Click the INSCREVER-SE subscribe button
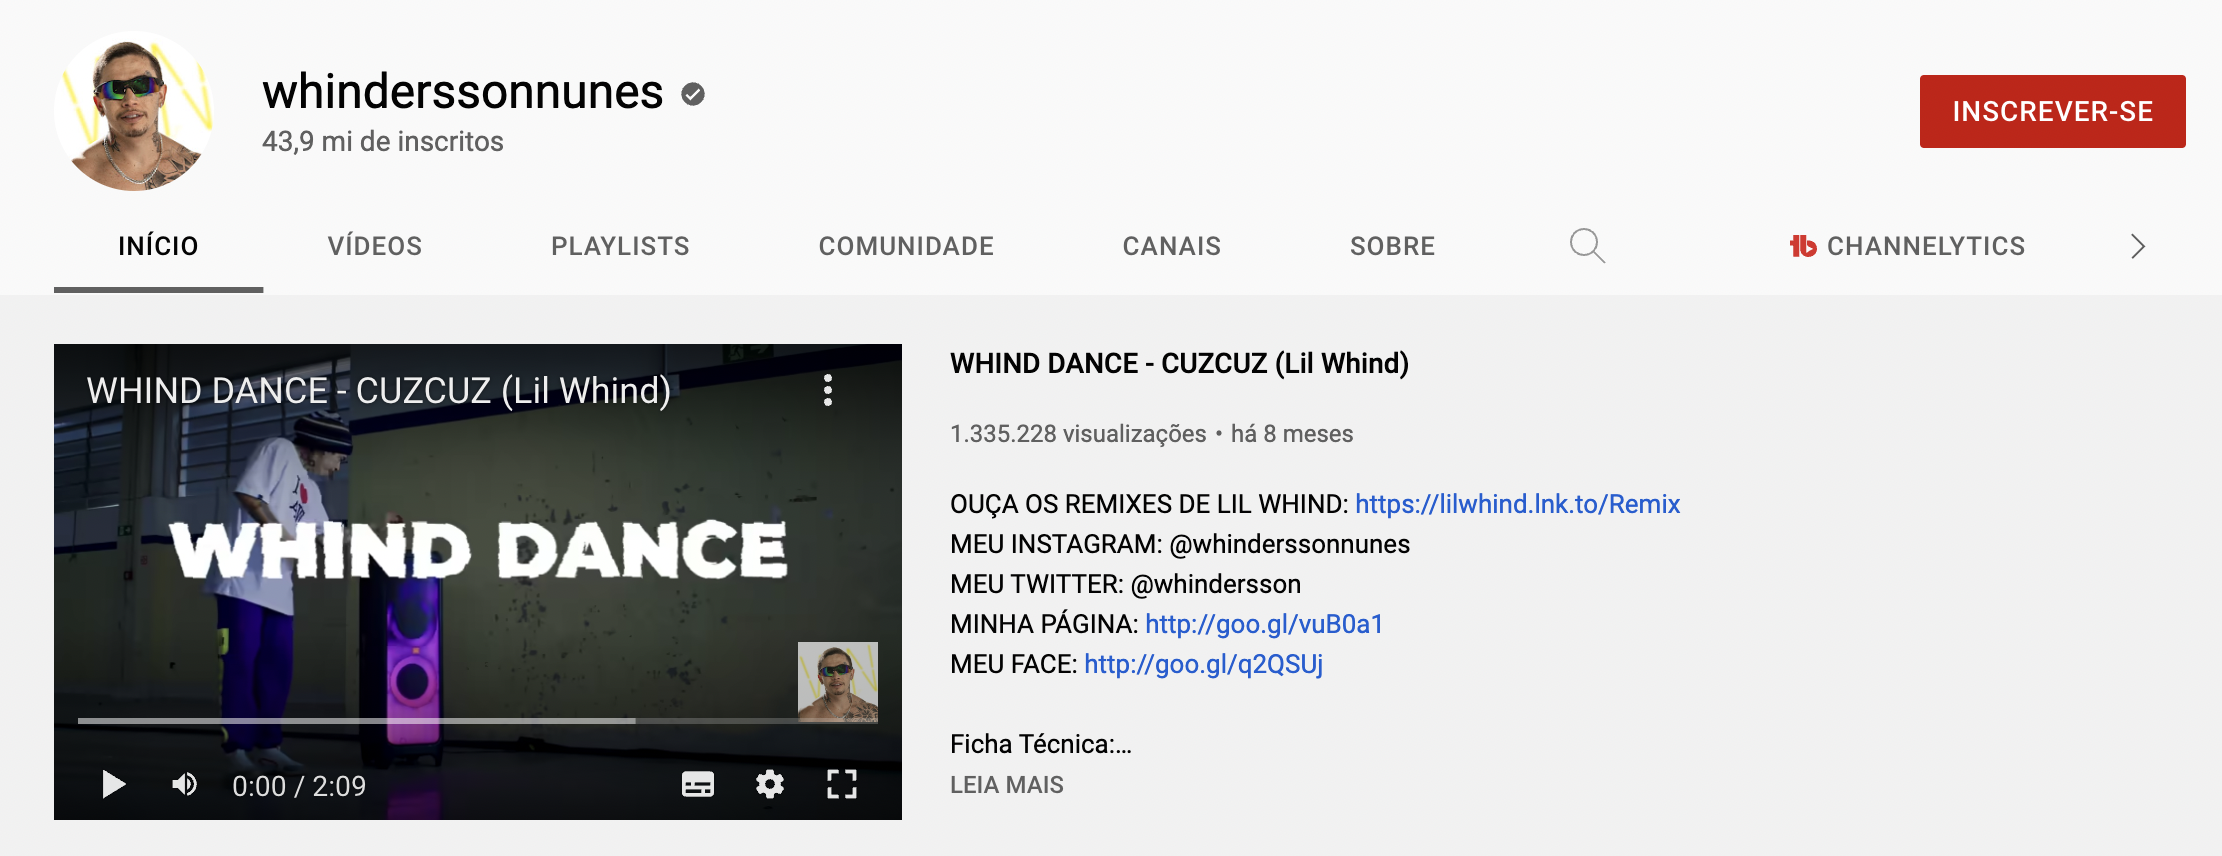The width and height of the screenshot is (2222, 856). 2052,111
